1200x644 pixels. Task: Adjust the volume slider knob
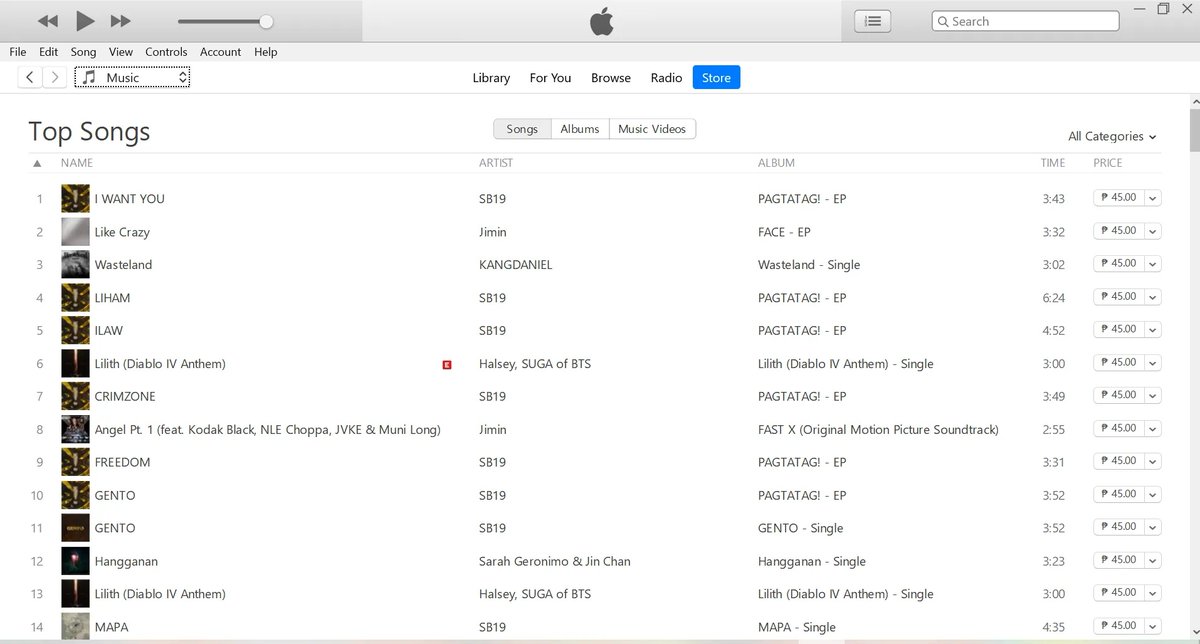pos(266,21)
